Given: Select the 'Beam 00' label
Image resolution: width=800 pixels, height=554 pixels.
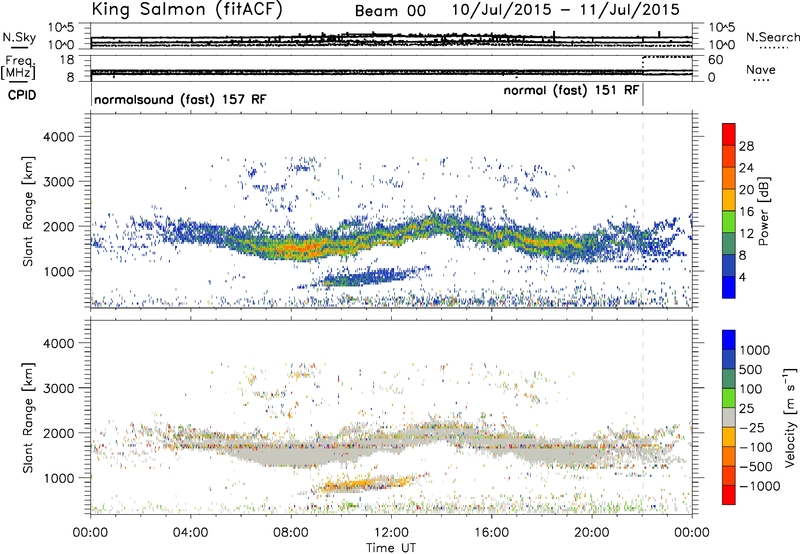Looking at the screenshot, I should [x=390, y=11].
